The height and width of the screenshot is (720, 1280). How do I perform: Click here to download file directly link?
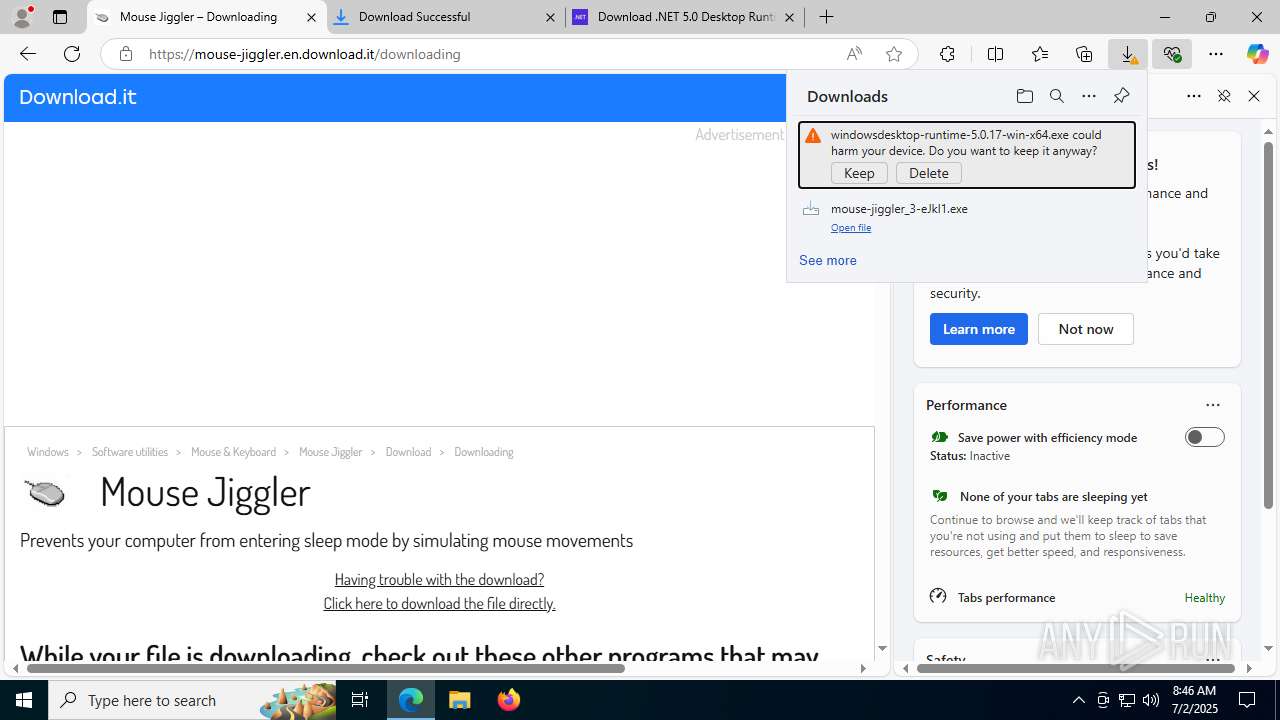[439, 603]
